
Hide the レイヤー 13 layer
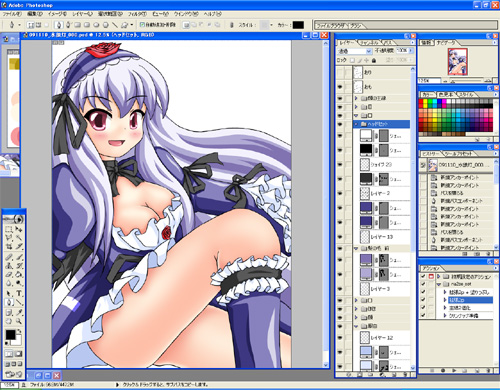click(340, 237)
